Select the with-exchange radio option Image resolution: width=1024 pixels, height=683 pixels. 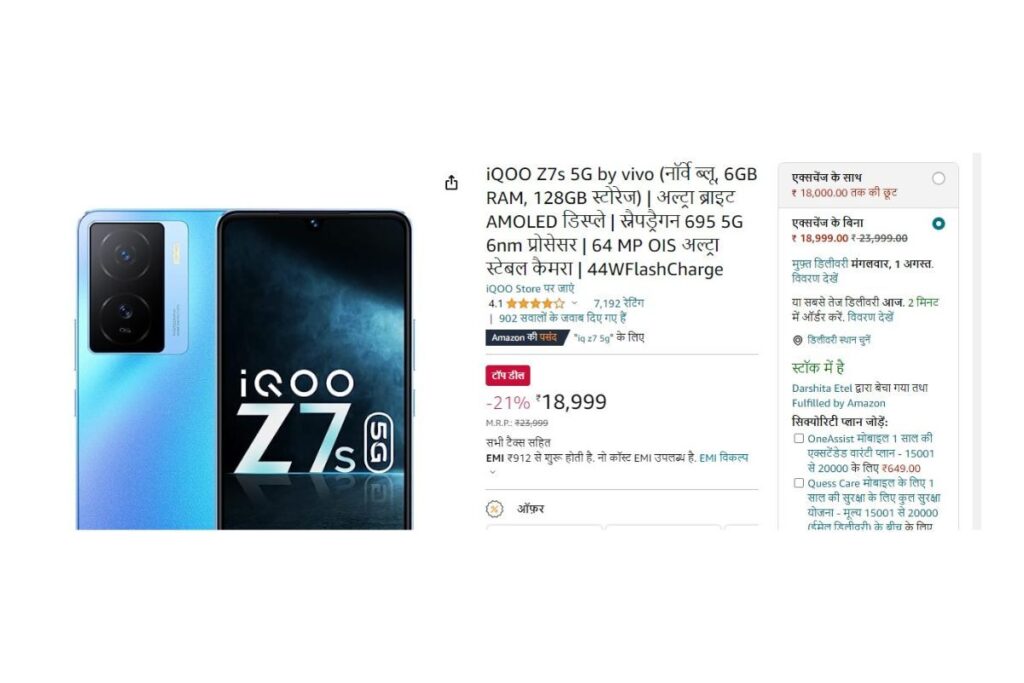click(938, 178)
